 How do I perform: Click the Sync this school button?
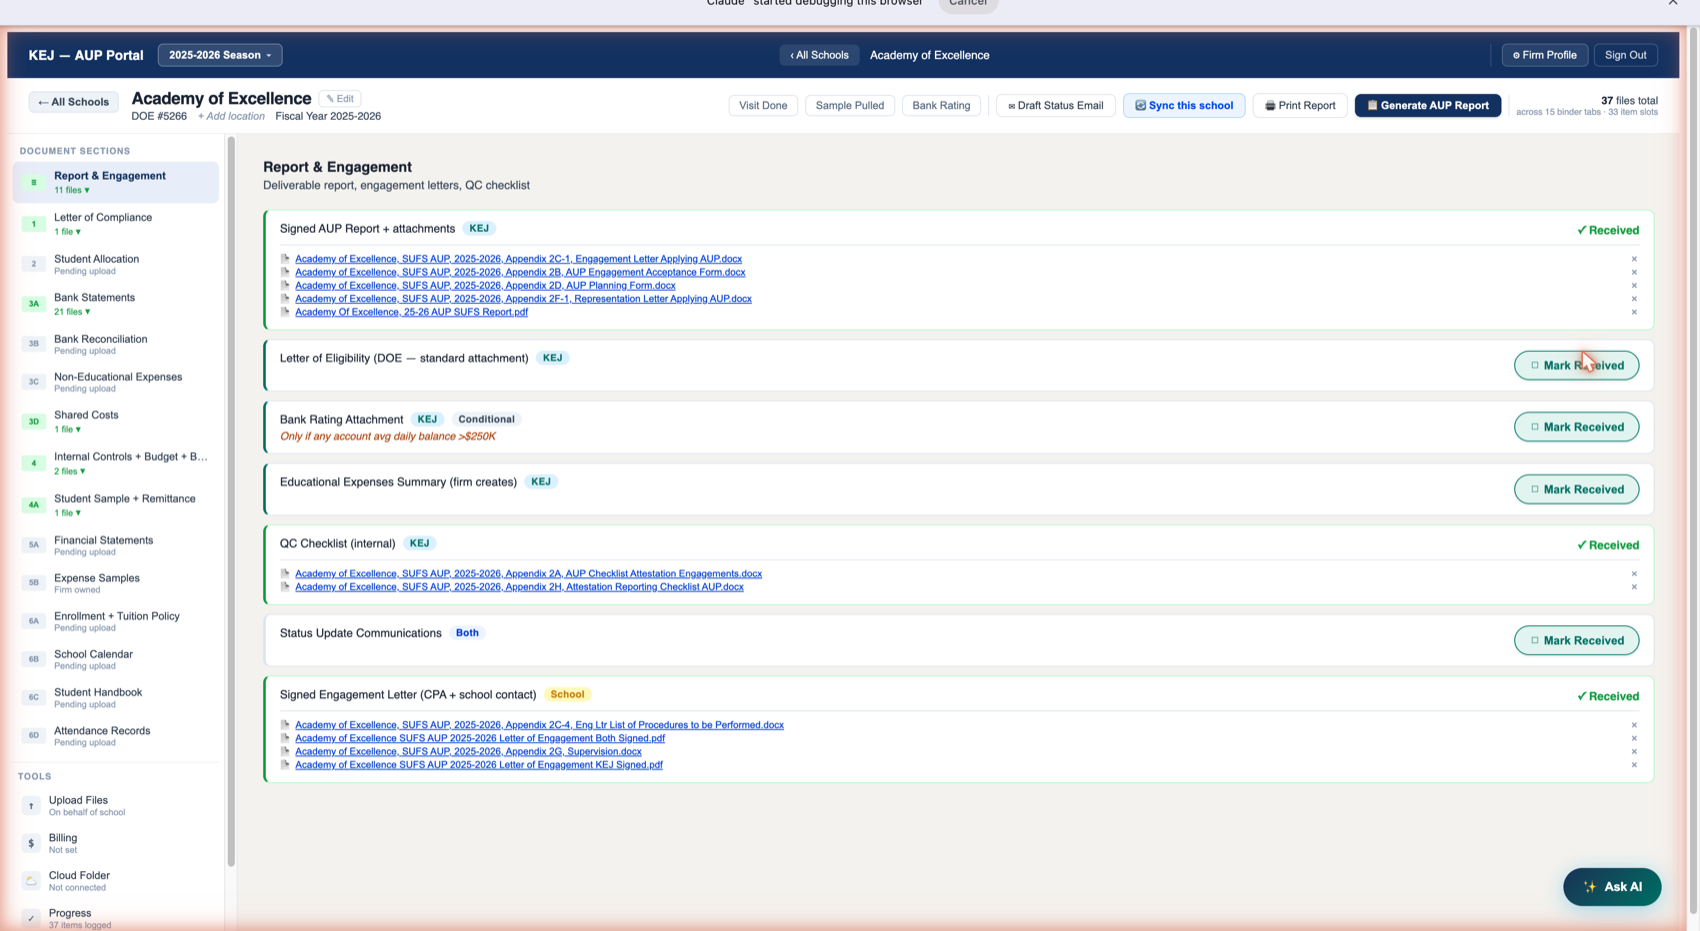click(1184, 105)
